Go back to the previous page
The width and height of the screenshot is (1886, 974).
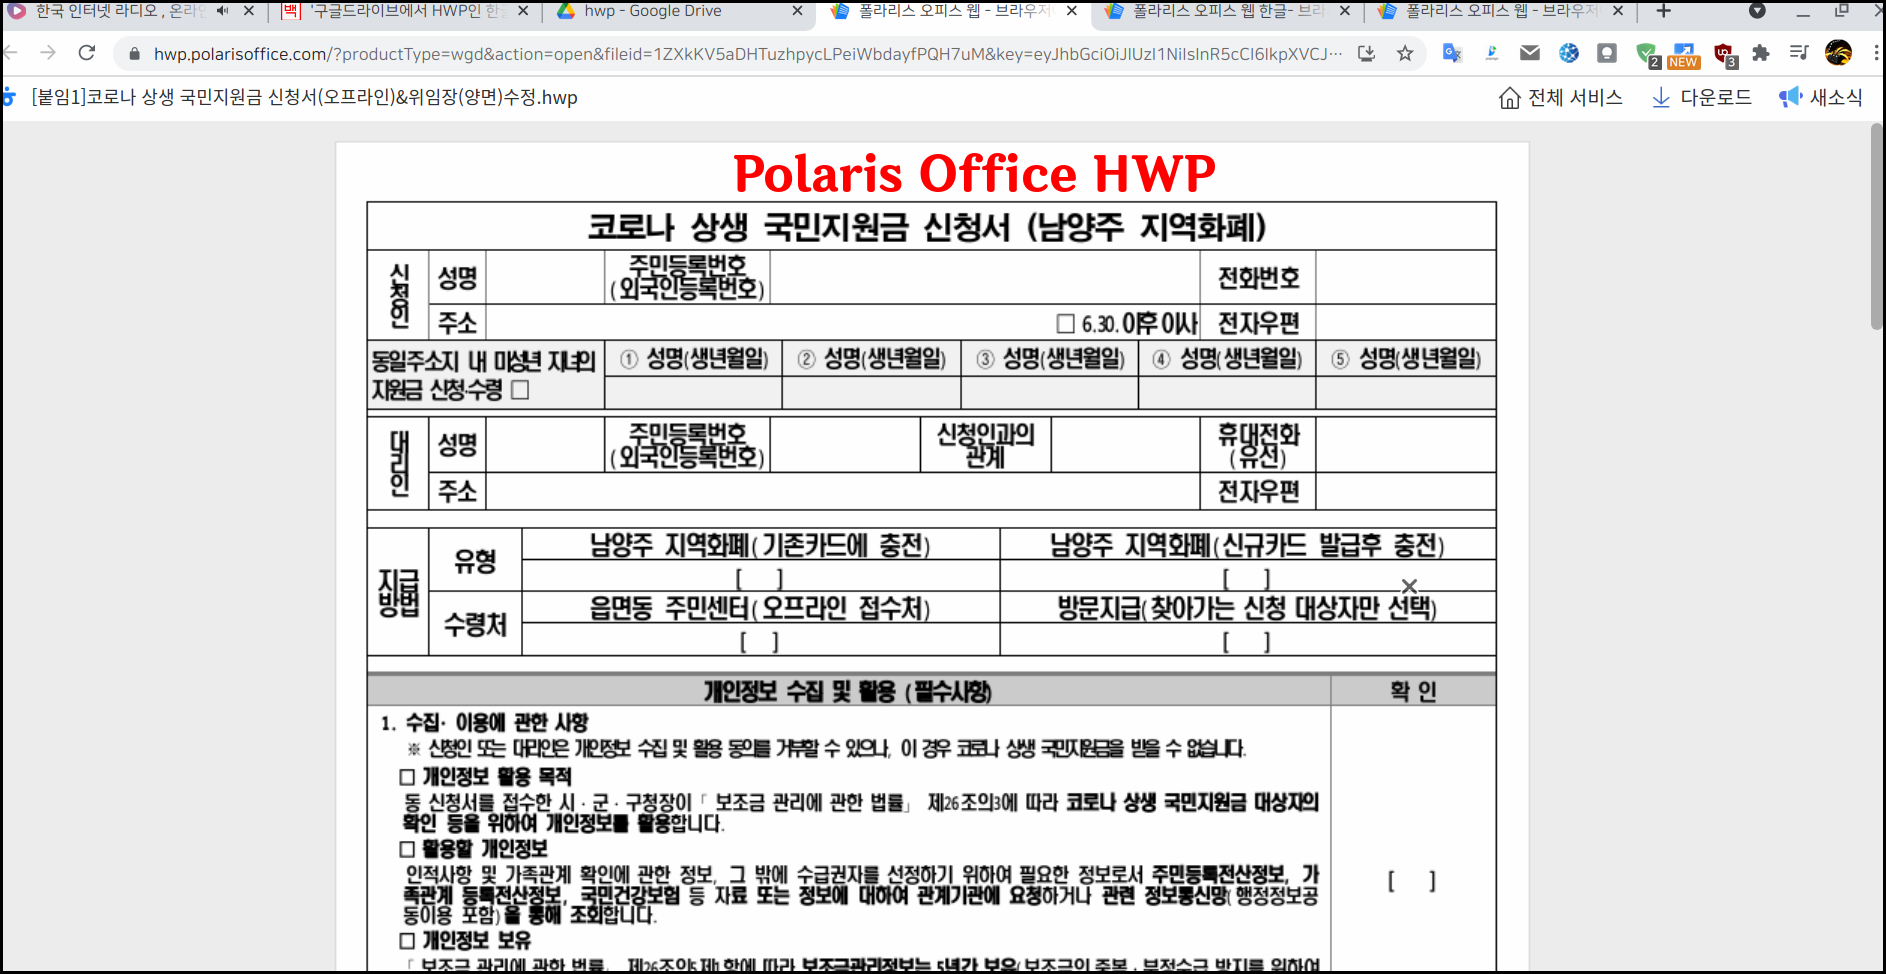coord(11,53)
